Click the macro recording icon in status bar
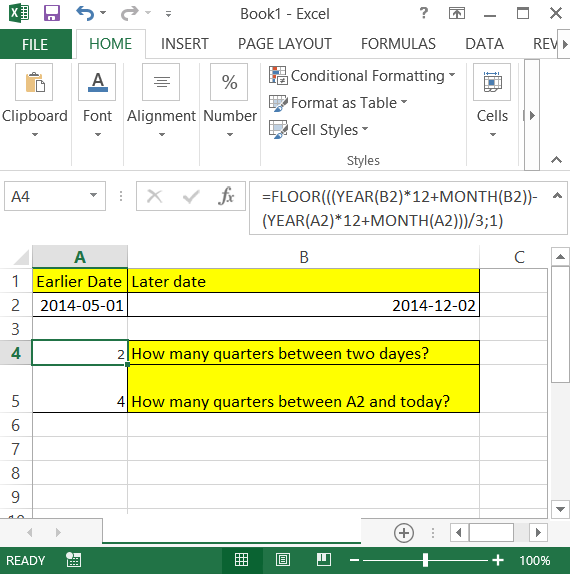The image size is (570, 574). pyautogui.click(x=74, y=560)
